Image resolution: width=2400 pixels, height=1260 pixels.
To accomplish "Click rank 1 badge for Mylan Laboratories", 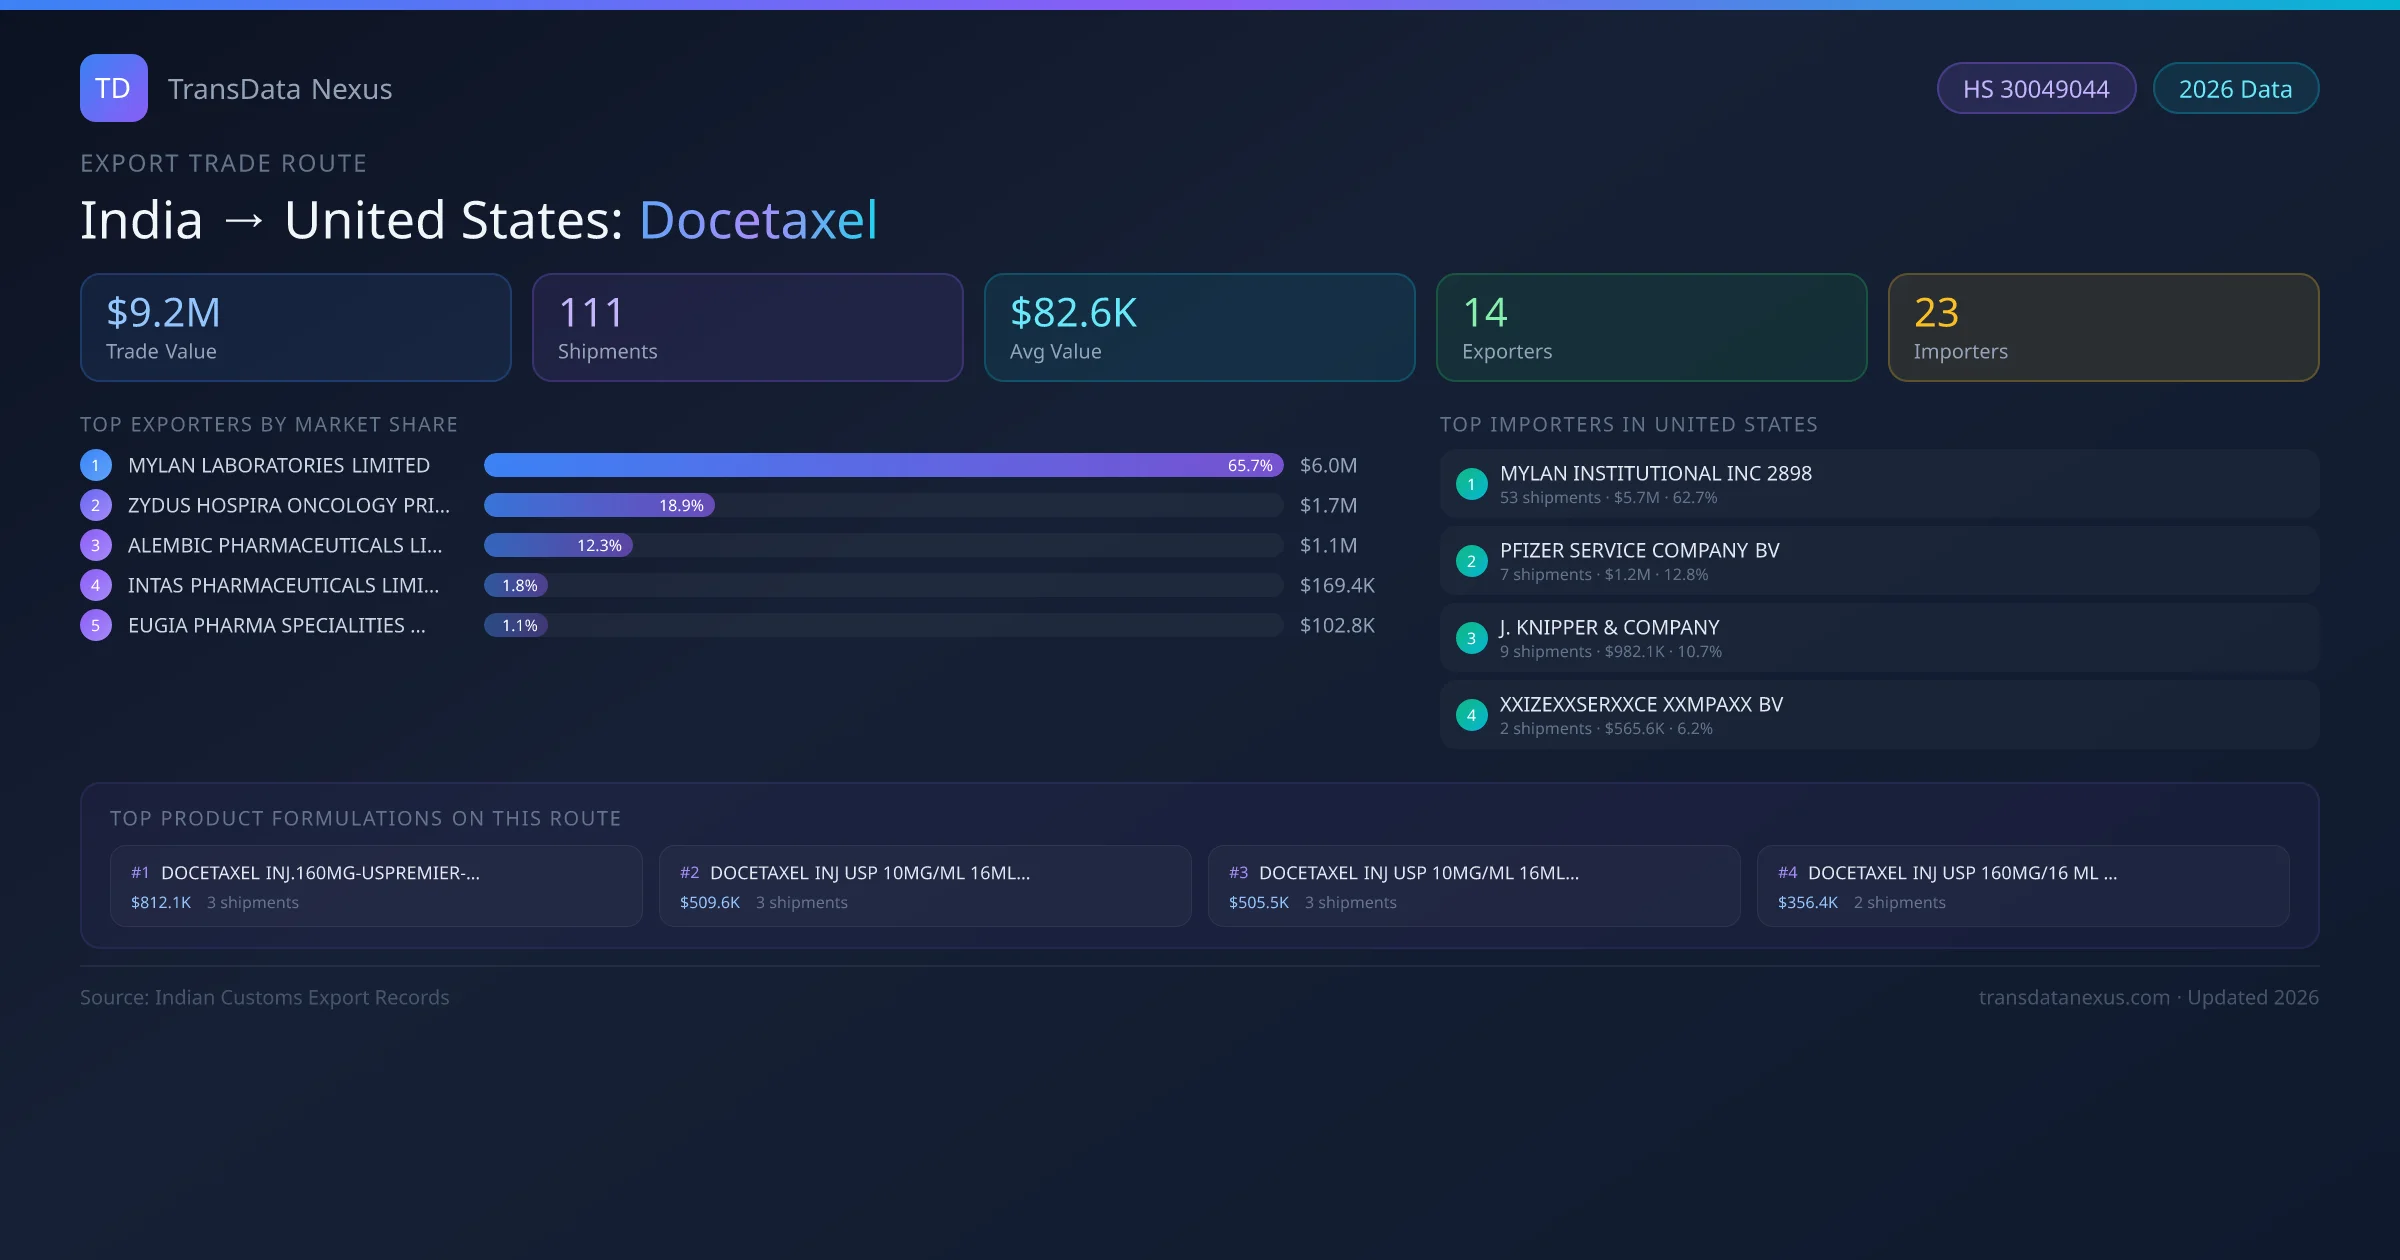I will coord(95,465).
